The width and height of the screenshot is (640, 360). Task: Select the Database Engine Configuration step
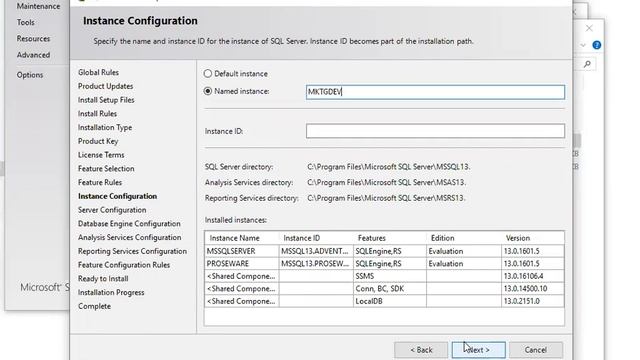click(129, 224)
